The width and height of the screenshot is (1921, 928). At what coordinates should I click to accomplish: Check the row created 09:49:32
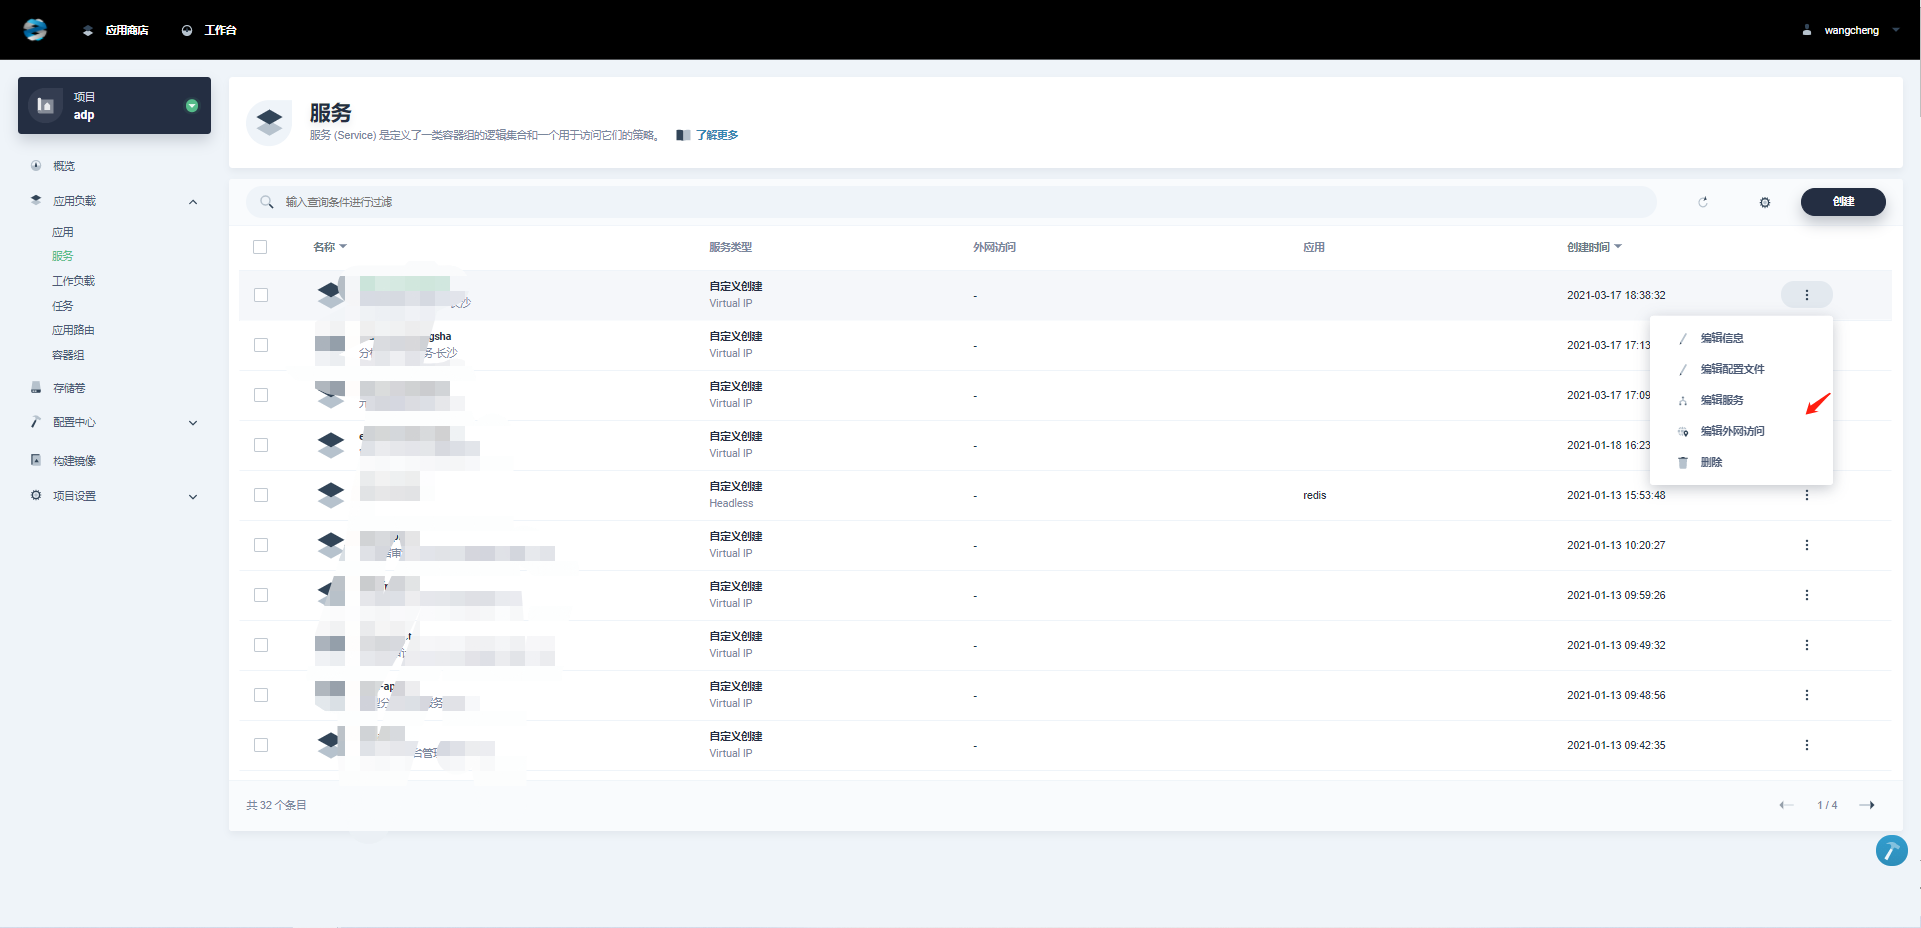261,645
